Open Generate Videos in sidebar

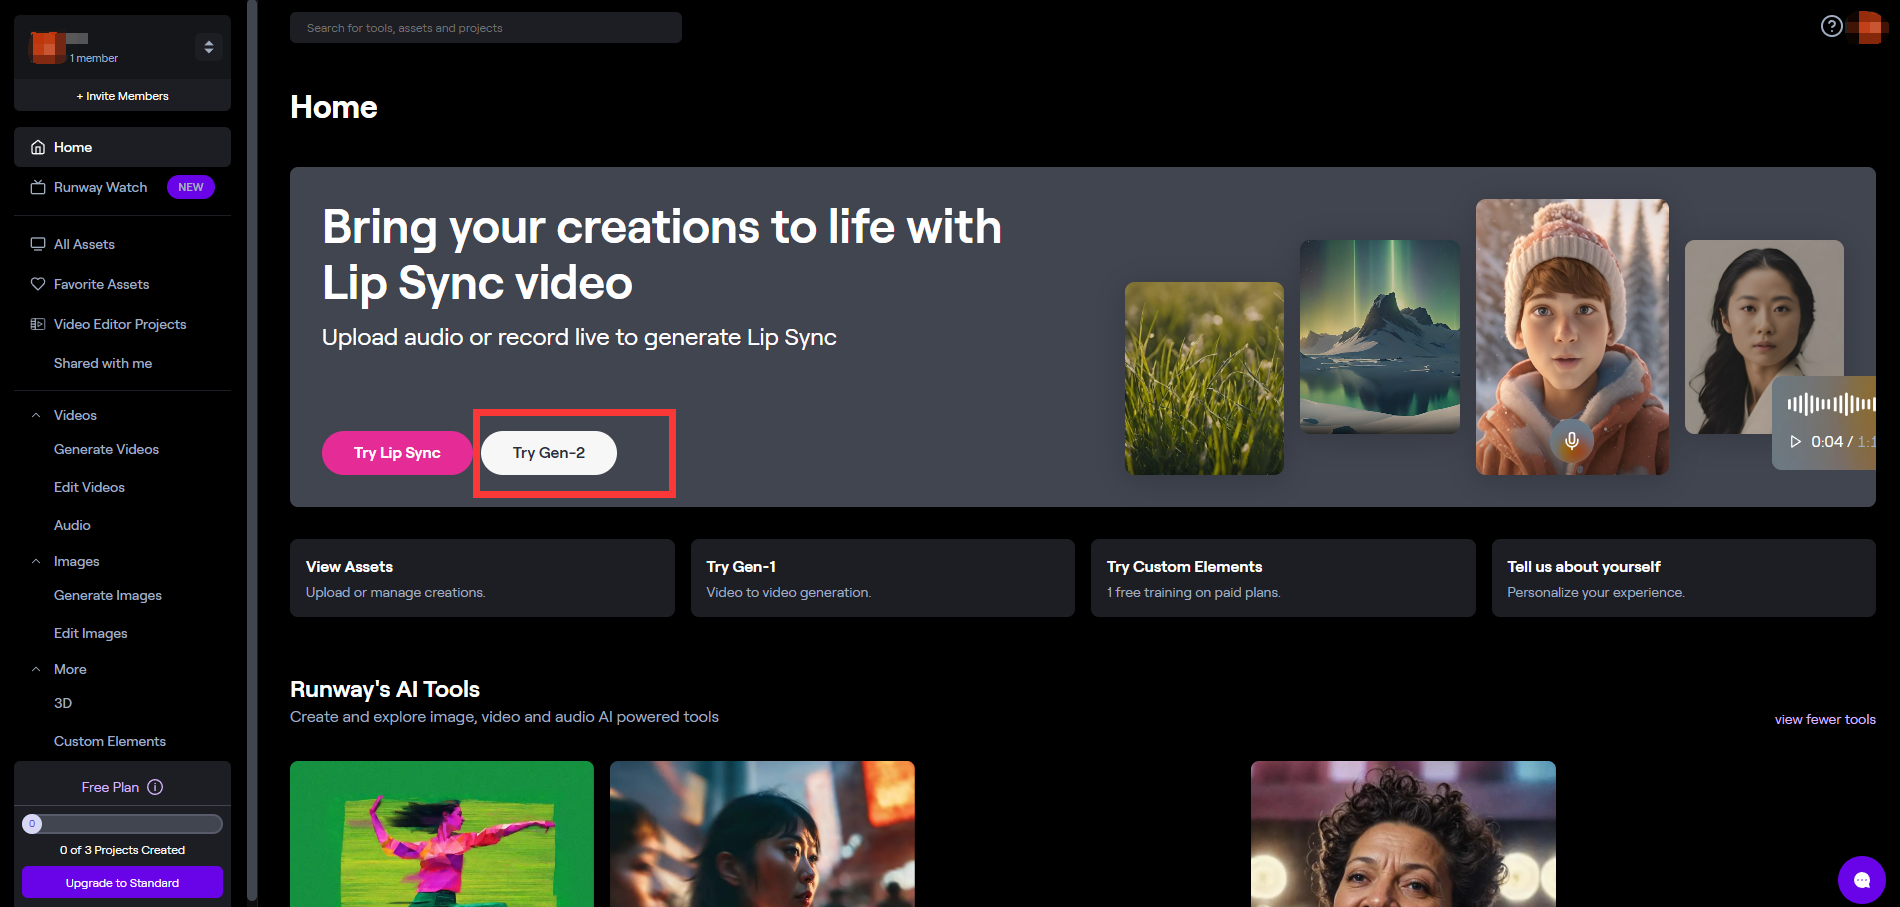(106, 449)
